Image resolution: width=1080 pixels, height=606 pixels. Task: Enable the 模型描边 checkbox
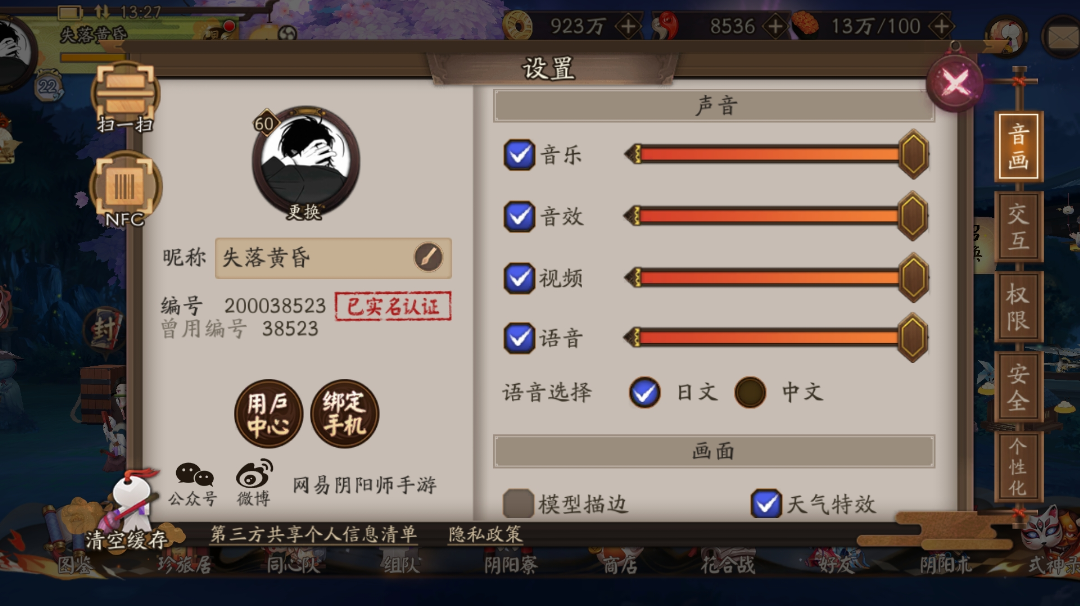point(518,503)
